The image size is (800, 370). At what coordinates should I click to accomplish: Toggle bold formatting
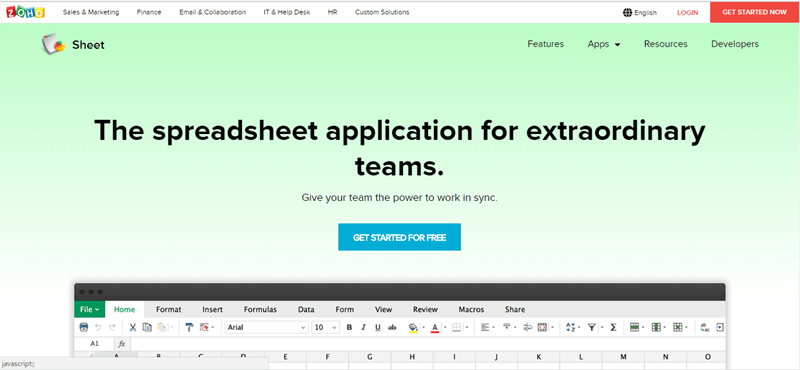(x=349, y=328)
